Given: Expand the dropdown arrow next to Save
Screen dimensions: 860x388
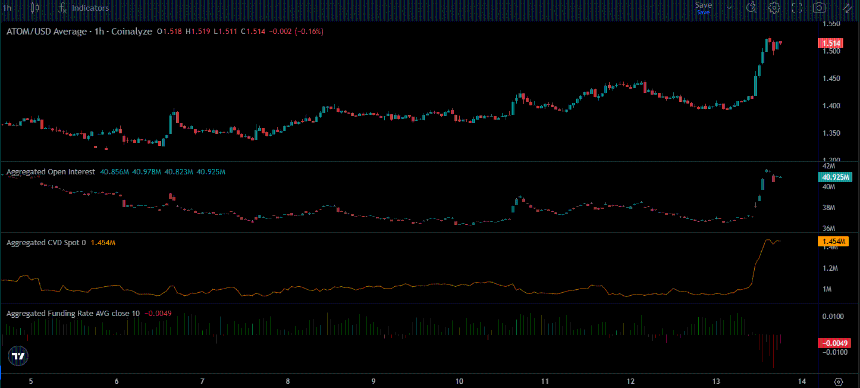Looking at the screenshot, I should (x=729, y=8).
